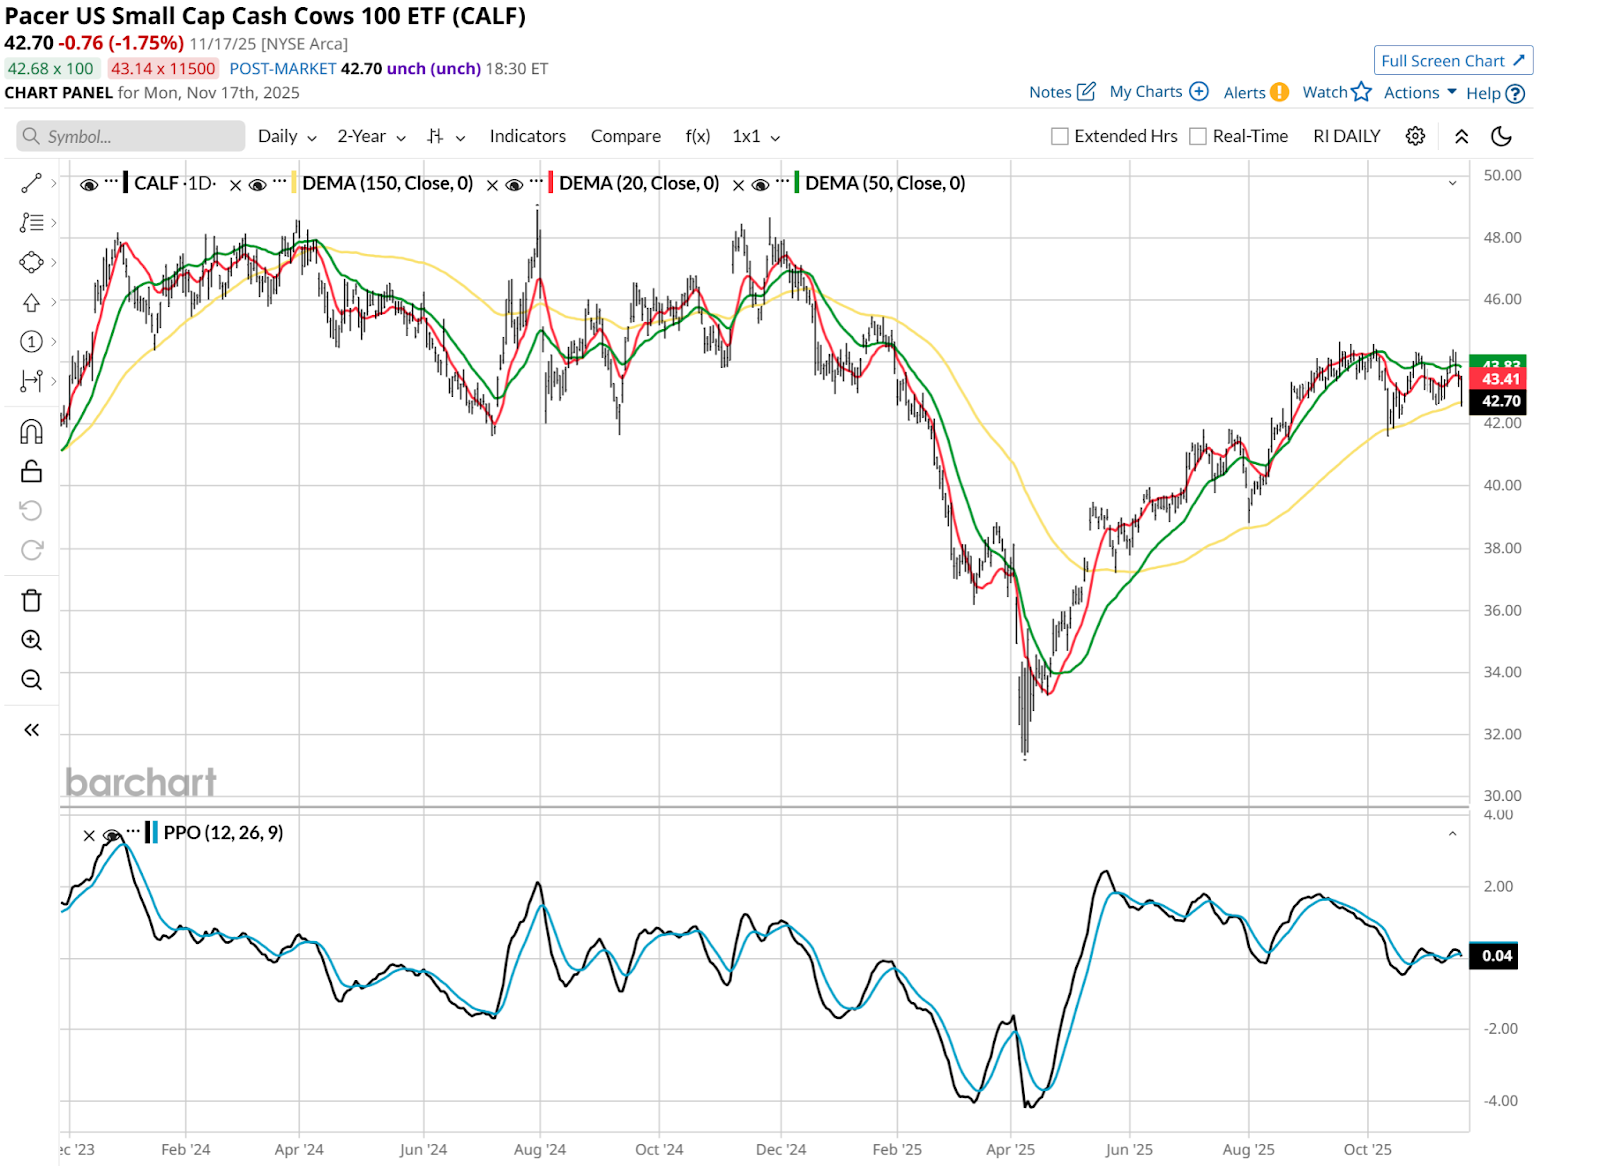Click the zoom out magnifier icon
This screenshot has height=1166, width=1600.
pos(31,680)
